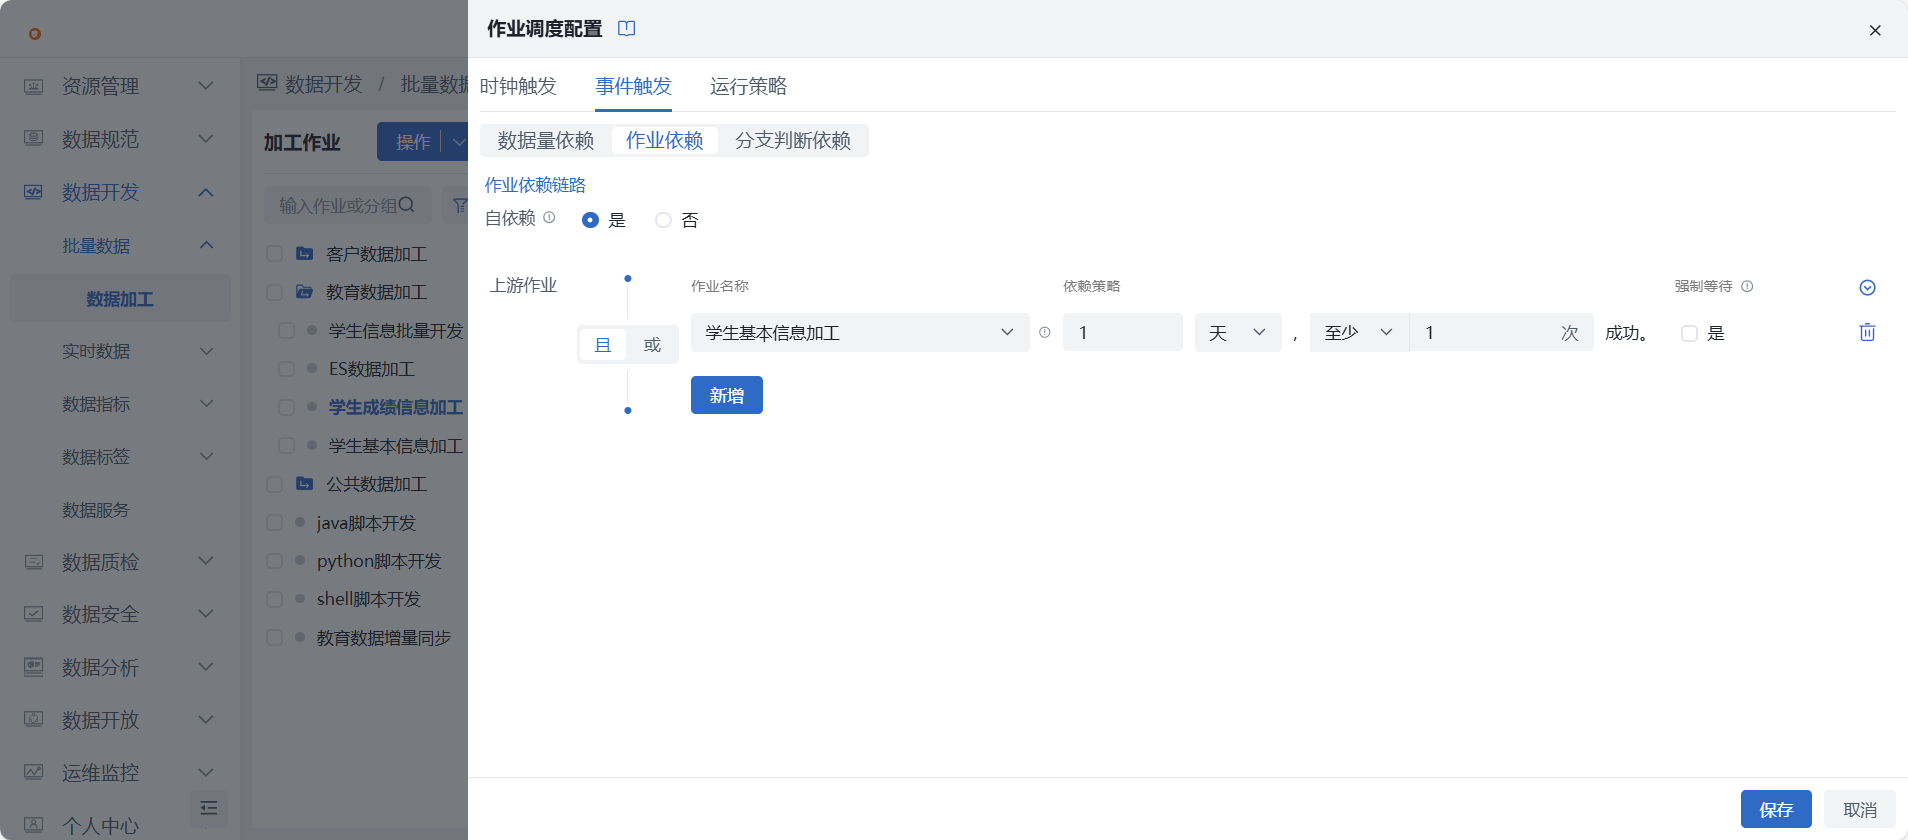Delete the 学生基本信息加工 dependency row
Screen dimensions: 1908x840
tap(1867, 332)
